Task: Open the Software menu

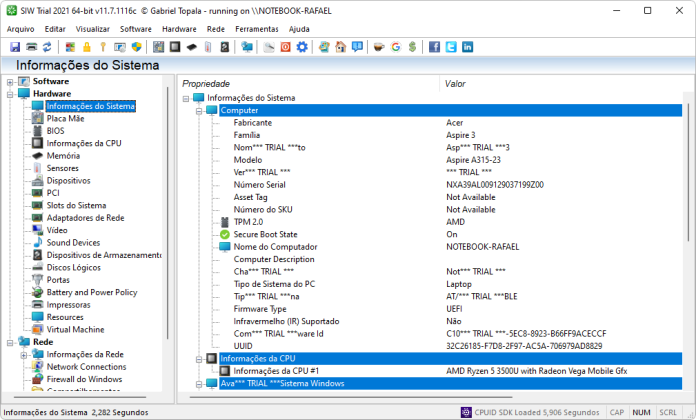Action: [135, 29]
